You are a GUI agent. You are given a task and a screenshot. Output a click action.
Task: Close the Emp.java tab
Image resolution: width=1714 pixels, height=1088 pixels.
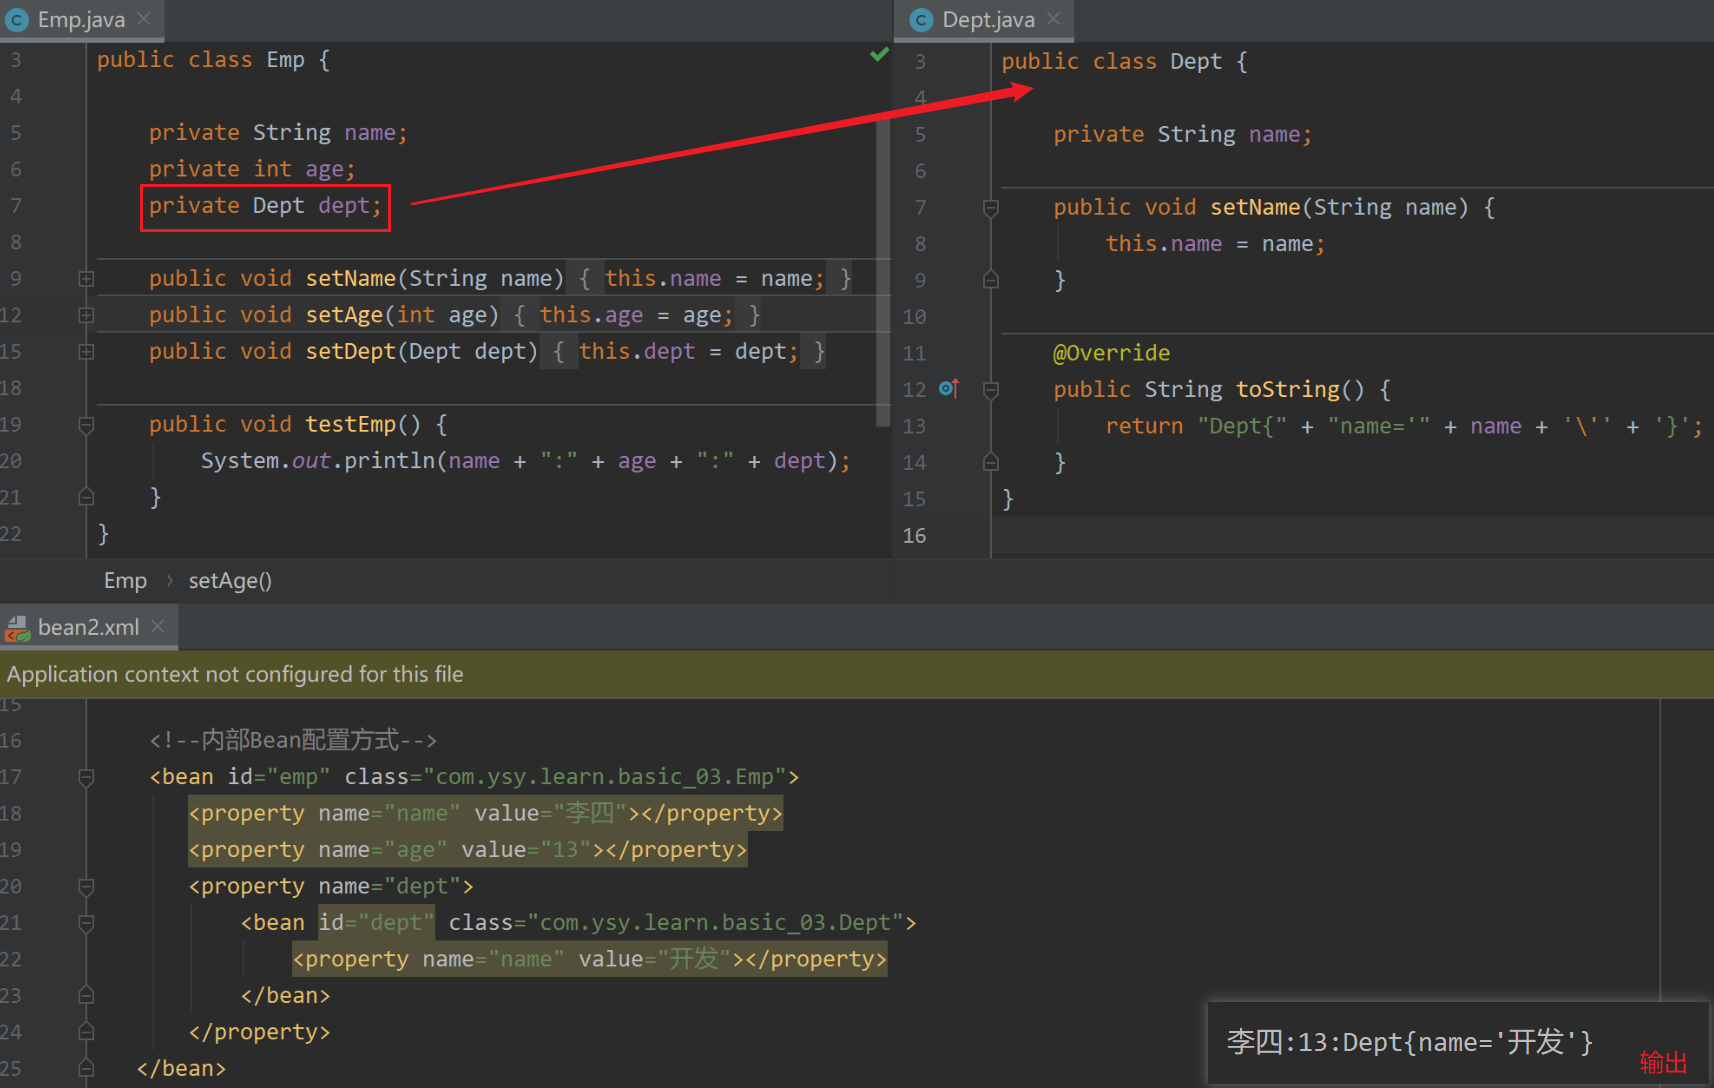tap(144, 19)
